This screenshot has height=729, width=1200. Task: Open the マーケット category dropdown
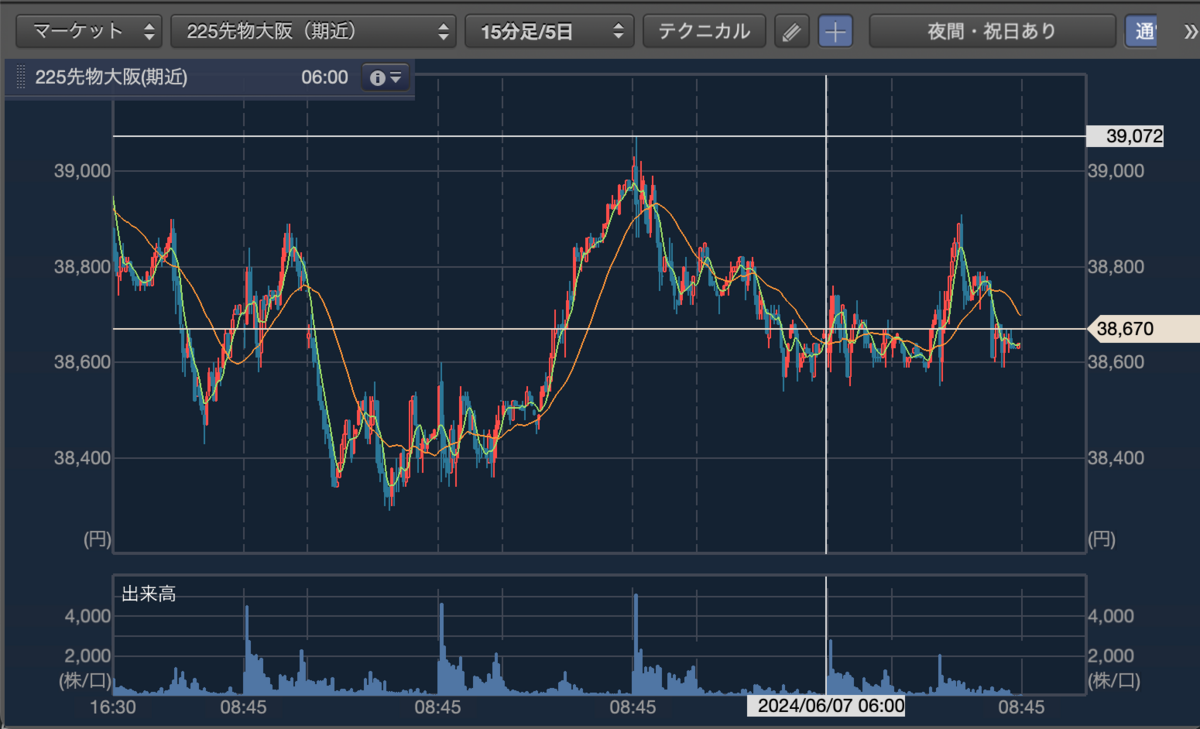(x=91, y=31)
